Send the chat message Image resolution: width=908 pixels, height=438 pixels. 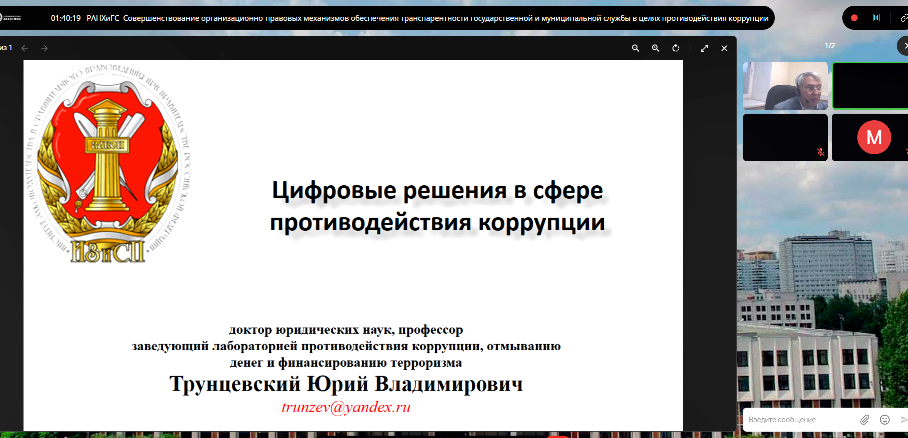point(904,419)
